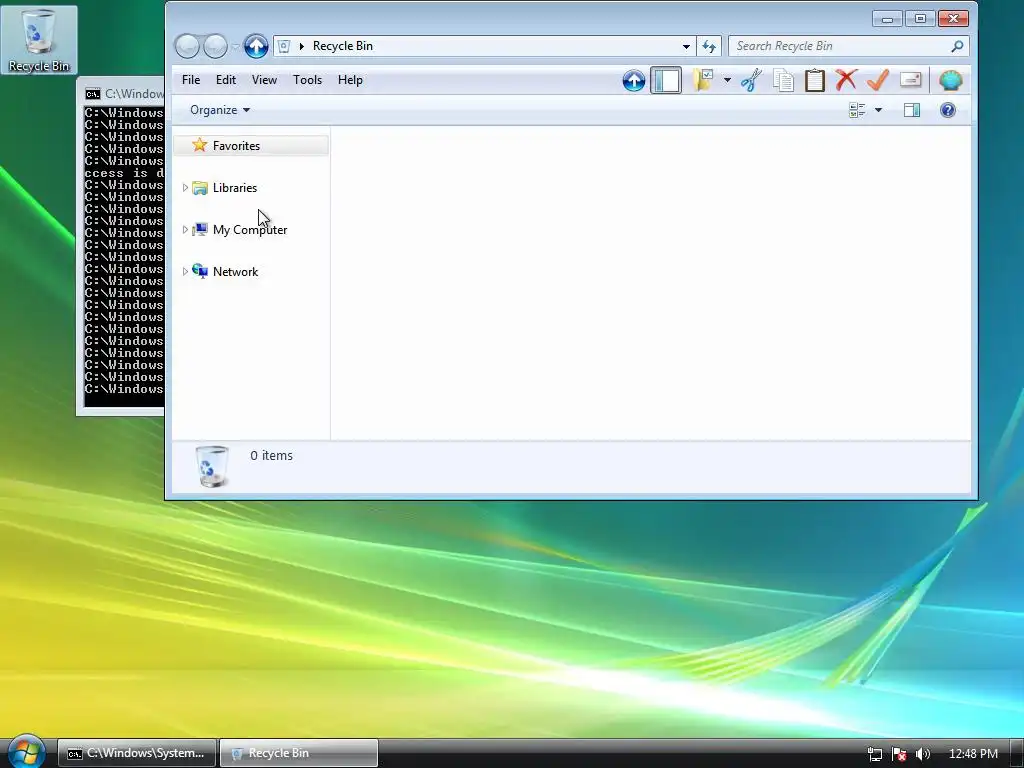Click the toolbar Up one level arrow icon
Image resolution: width=1024 pixels, height=768 pixels.
pos(633,80)
